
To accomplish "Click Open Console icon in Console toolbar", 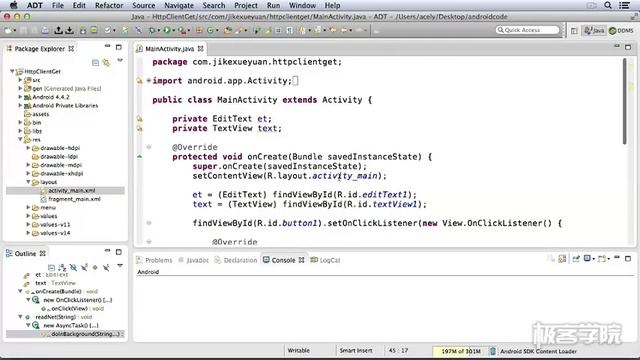I will tap(602, 258).
